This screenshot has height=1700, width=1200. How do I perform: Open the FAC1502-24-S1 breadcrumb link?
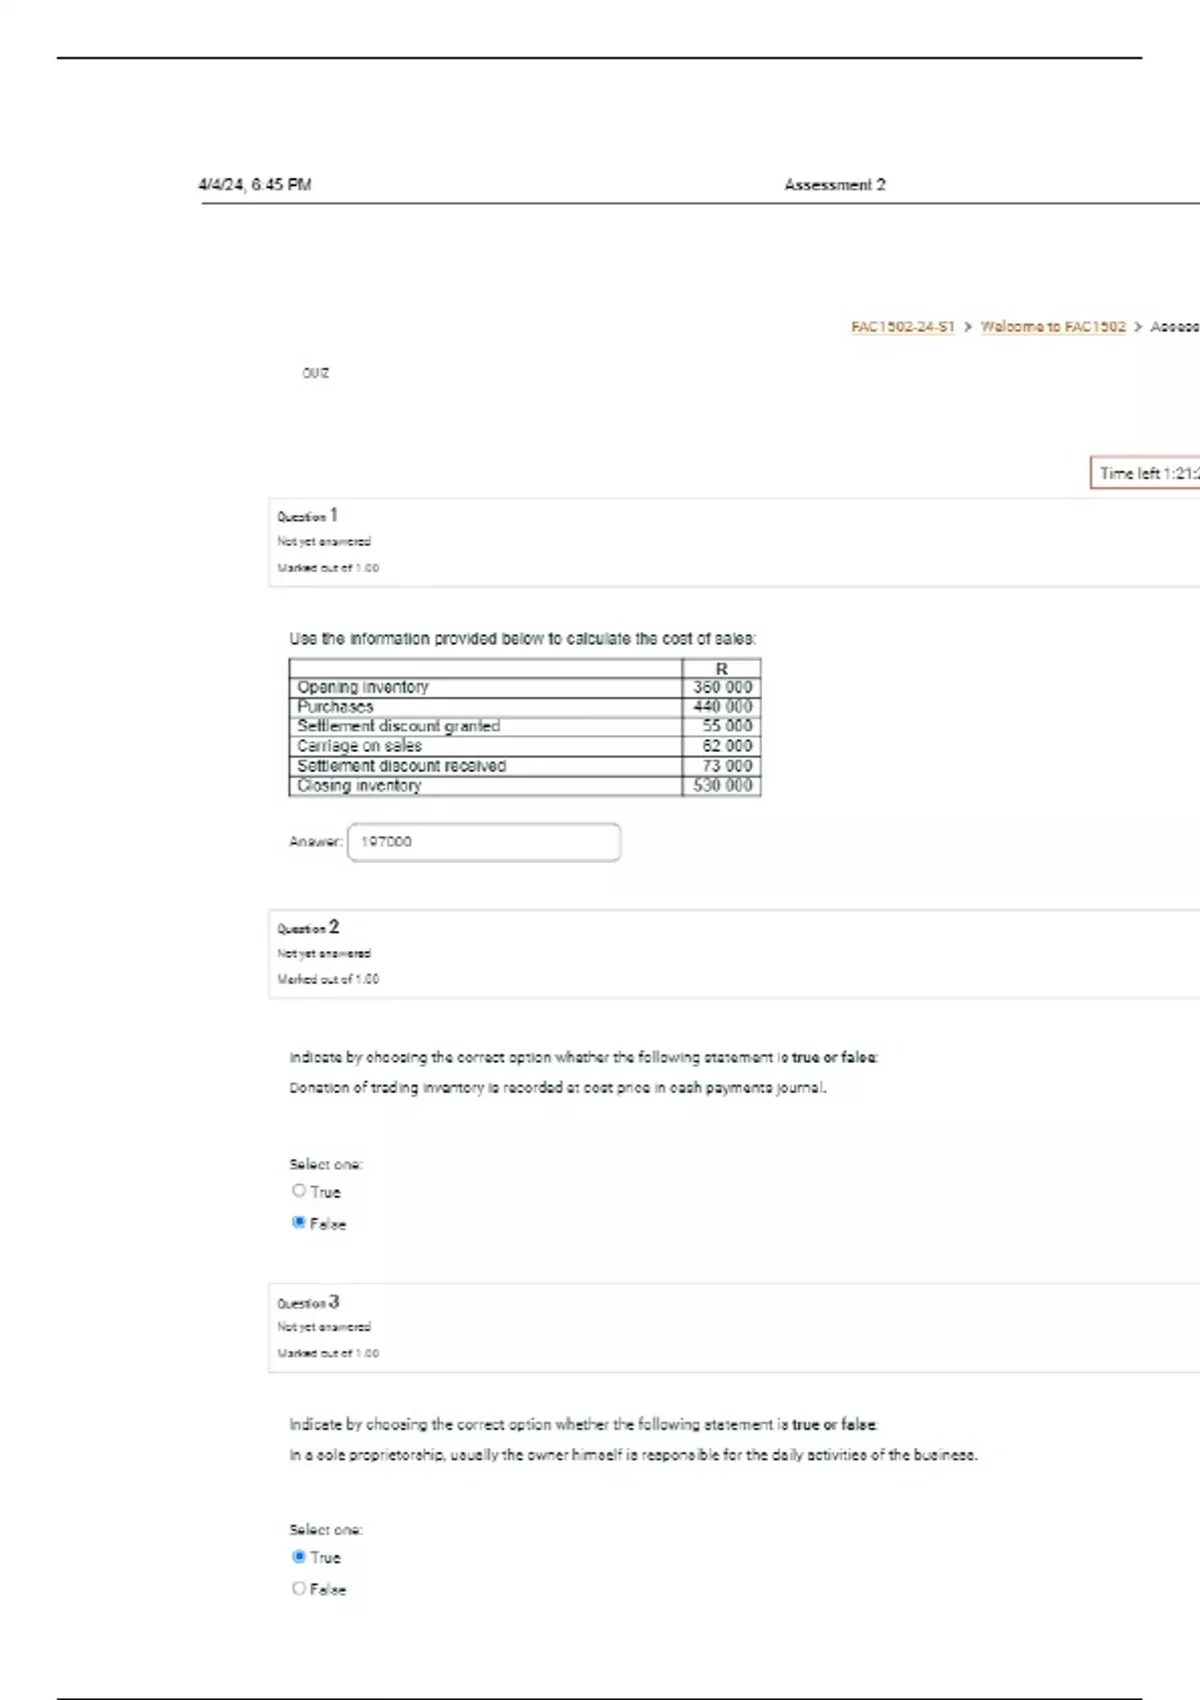pos(902,327)
